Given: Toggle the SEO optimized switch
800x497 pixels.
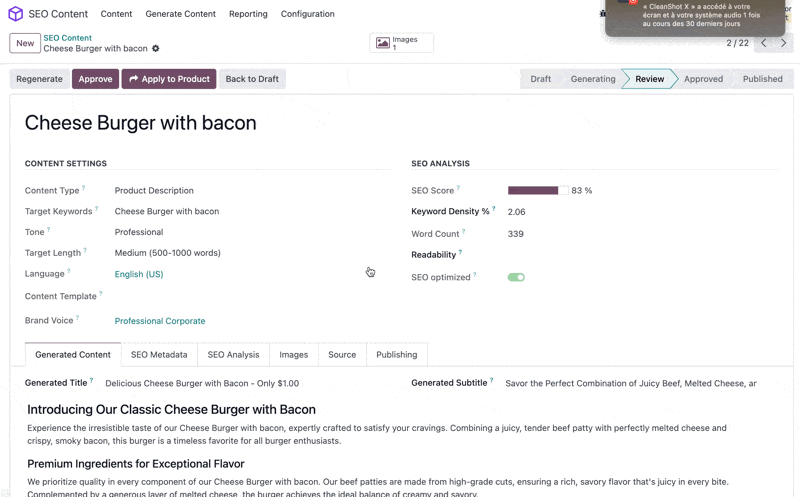Looking at the screenshot, I should (516, 277).
